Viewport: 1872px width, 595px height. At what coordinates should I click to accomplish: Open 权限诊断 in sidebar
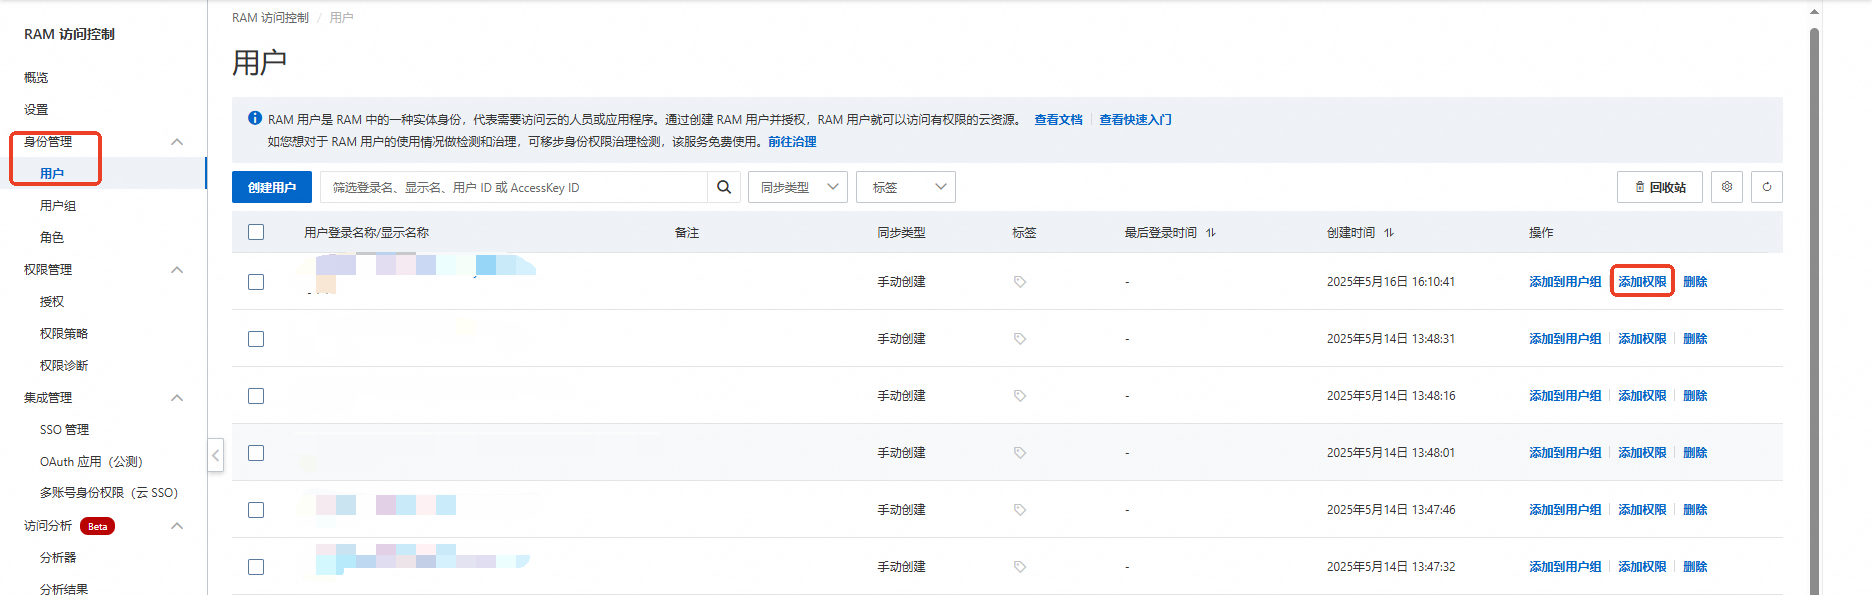tap(64, 365)
